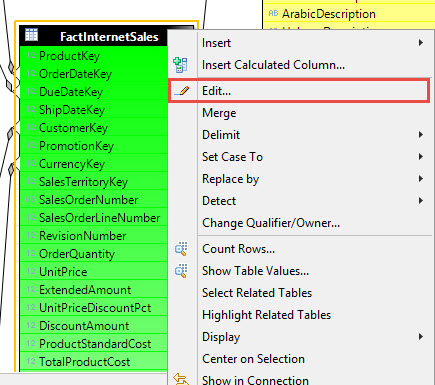435x385 pixels.
Task: Click the numeric type icon beside ProductKey
Action: [x=31, y=55]
